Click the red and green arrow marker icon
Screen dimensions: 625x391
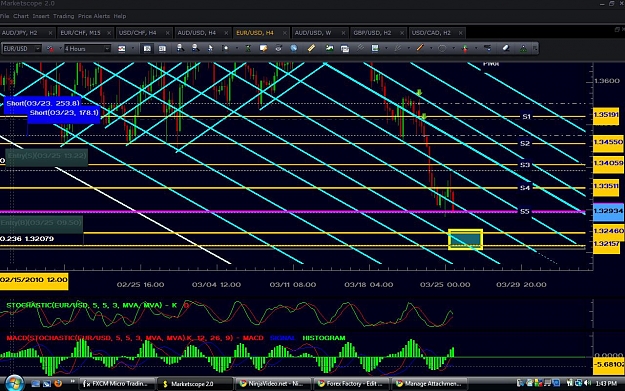point(465,48)
